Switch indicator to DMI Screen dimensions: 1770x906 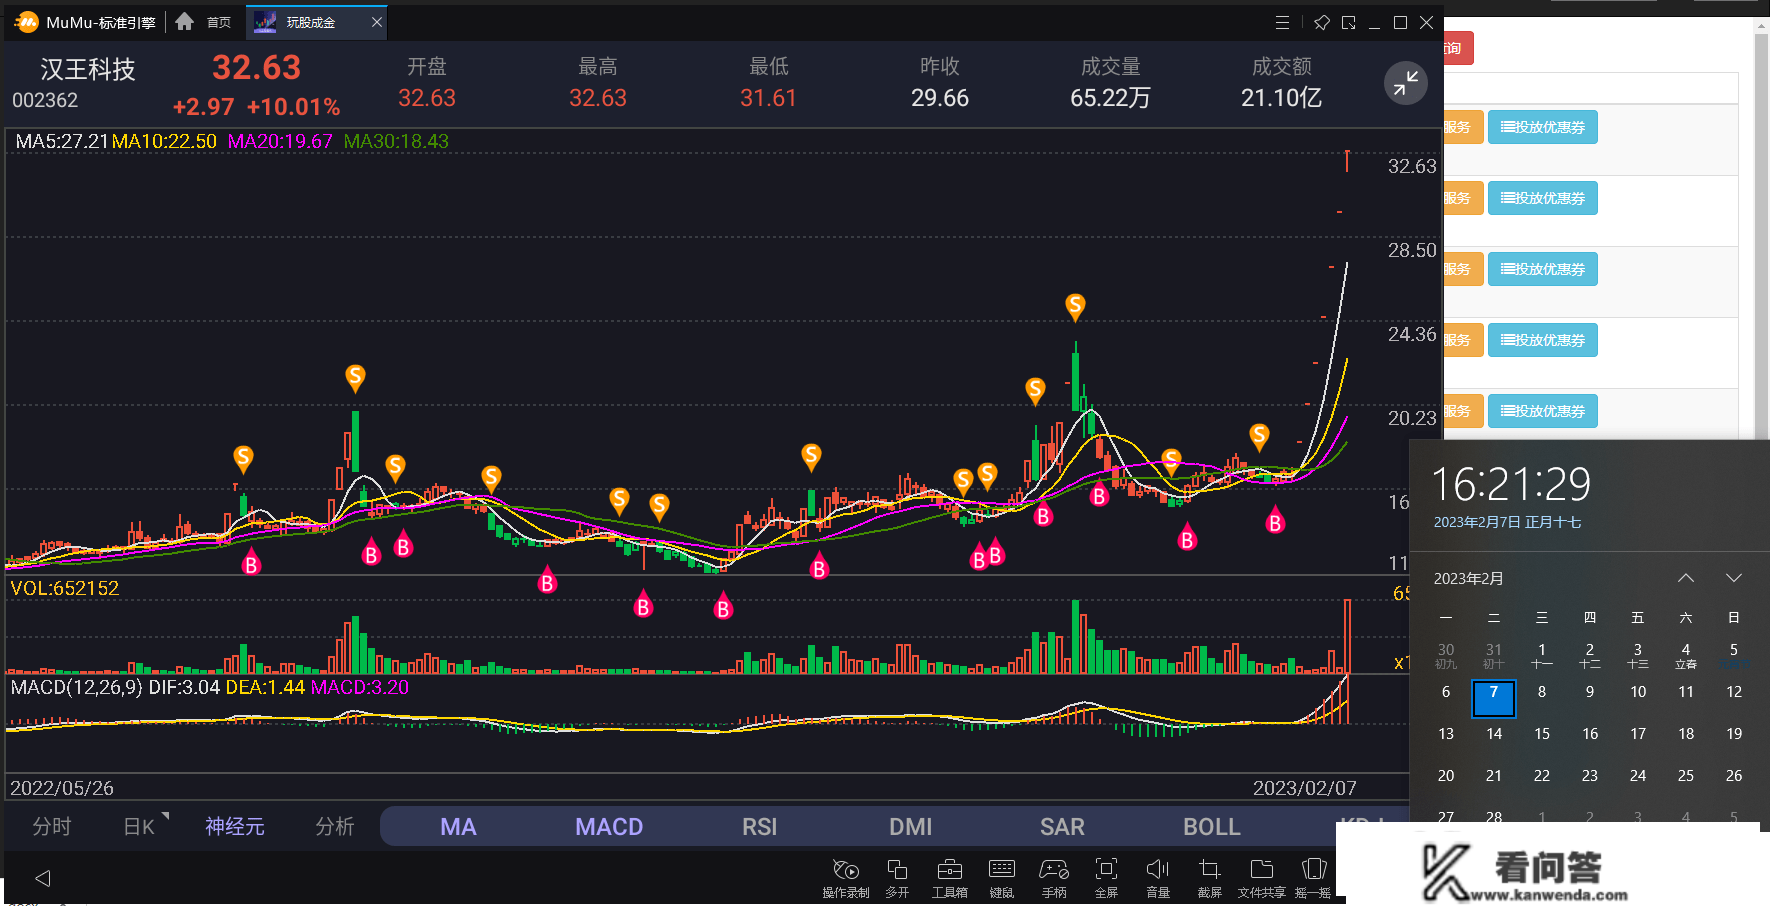(x=911, y=827)
